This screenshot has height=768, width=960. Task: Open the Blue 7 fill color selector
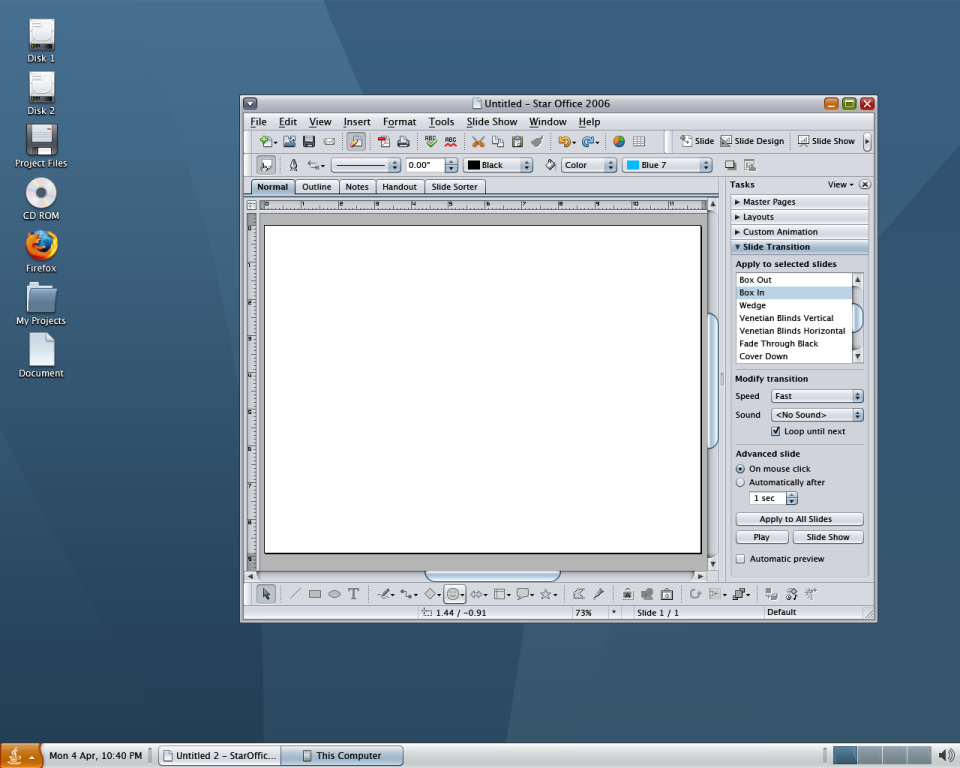pos(666,165)
